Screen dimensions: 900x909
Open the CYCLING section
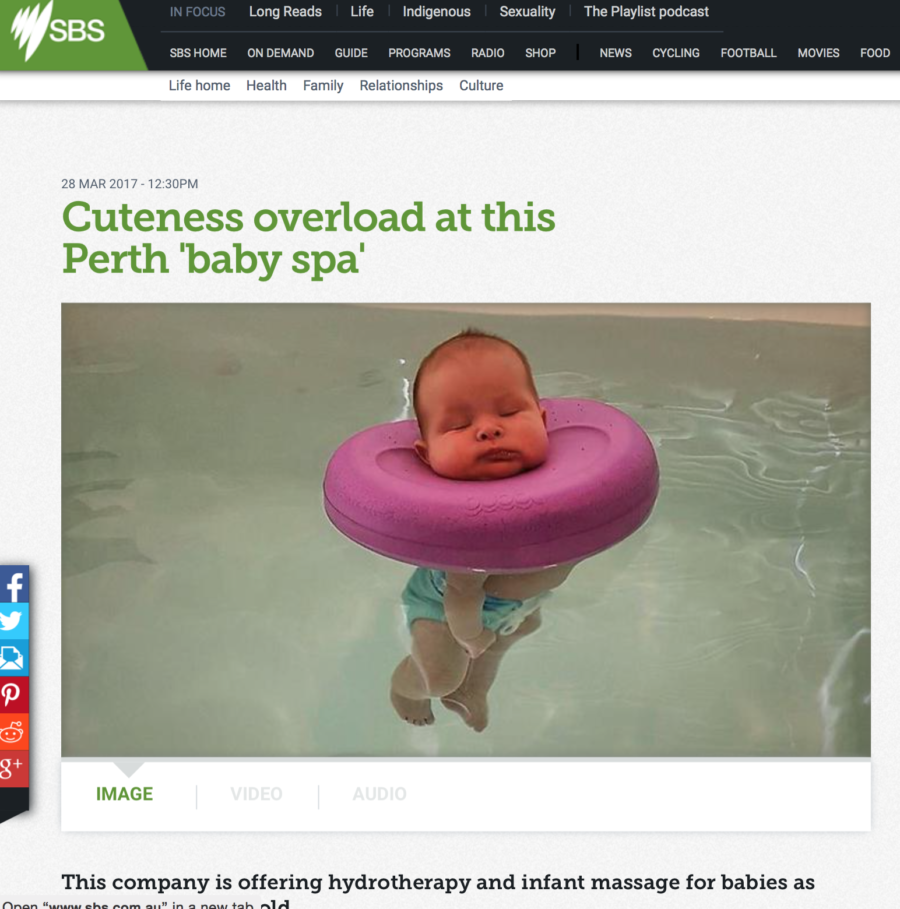pyautogui.click(x=676, y=53)
